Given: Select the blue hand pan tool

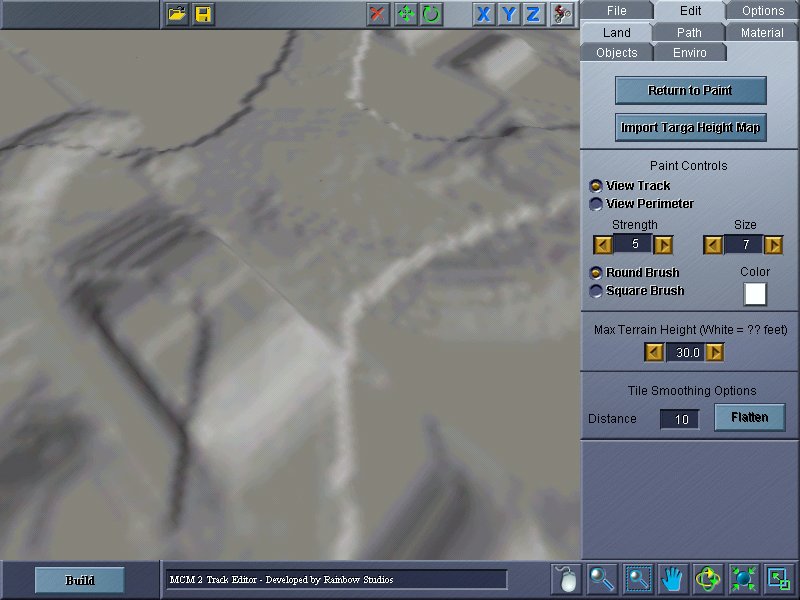Looking at the screenshot, I should pyautogui.click(x=672, y=579).
